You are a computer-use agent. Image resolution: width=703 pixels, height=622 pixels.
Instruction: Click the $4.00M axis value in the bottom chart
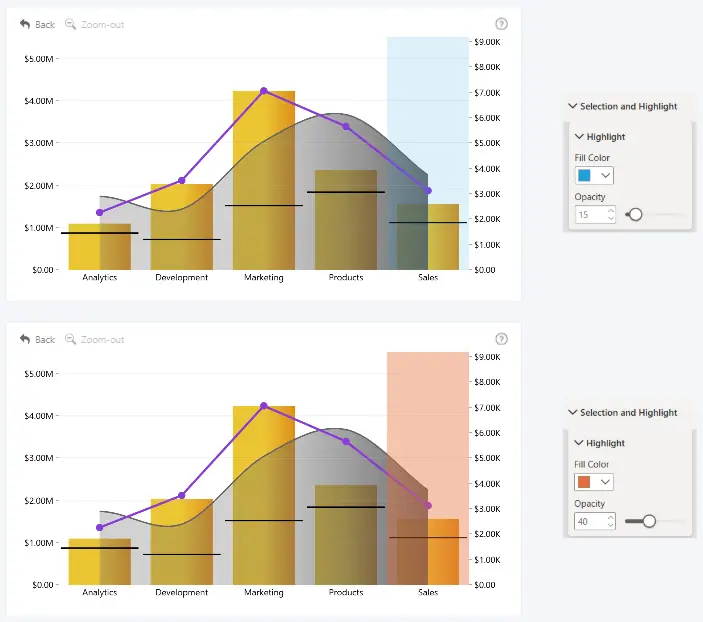coord(39,416)
